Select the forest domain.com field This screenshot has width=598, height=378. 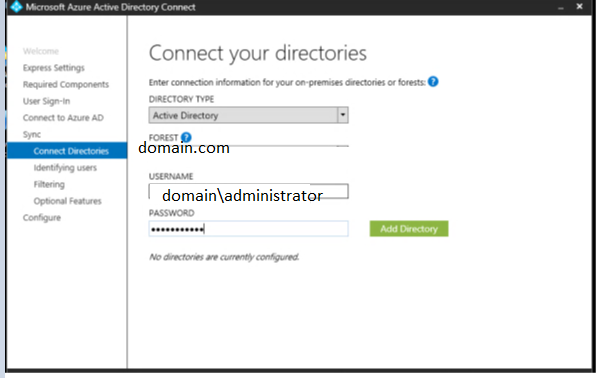coord(248,148)
